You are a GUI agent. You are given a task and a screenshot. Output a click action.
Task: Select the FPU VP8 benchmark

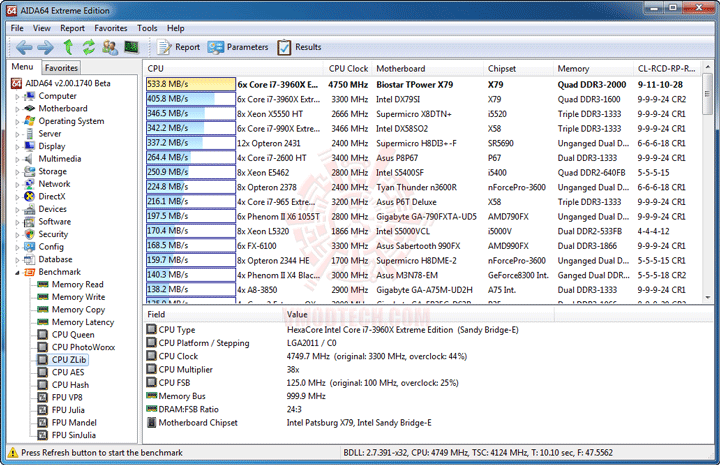pos(60,397)
